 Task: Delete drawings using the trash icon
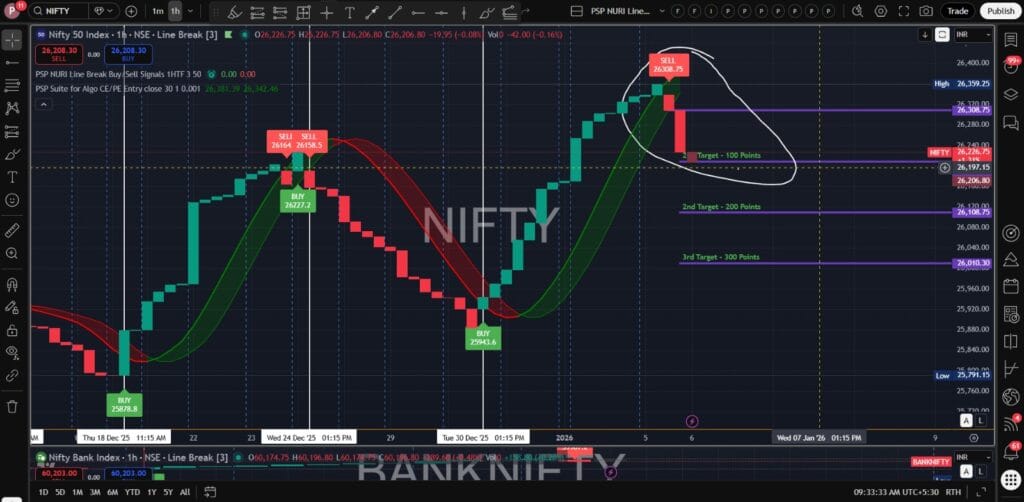point(12,406)
